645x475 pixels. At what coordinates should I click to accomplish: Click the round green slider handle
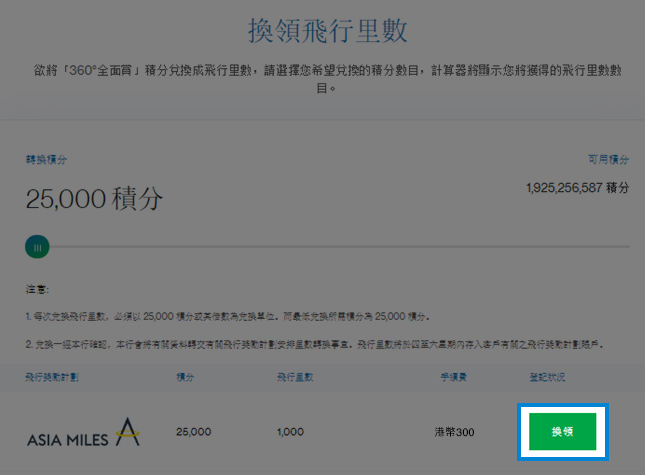(x=37, y=247)
